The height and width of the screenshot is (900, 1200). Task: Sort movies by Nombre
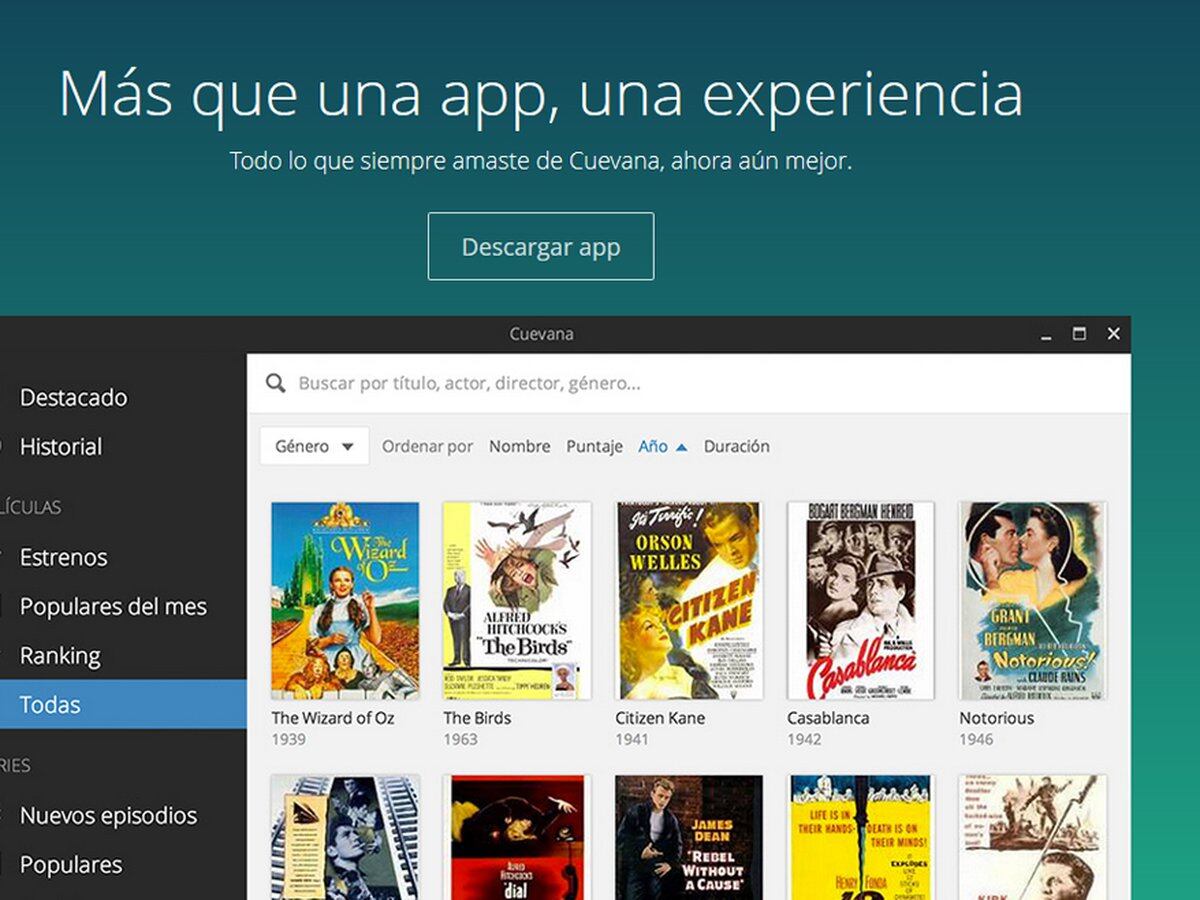519,446
